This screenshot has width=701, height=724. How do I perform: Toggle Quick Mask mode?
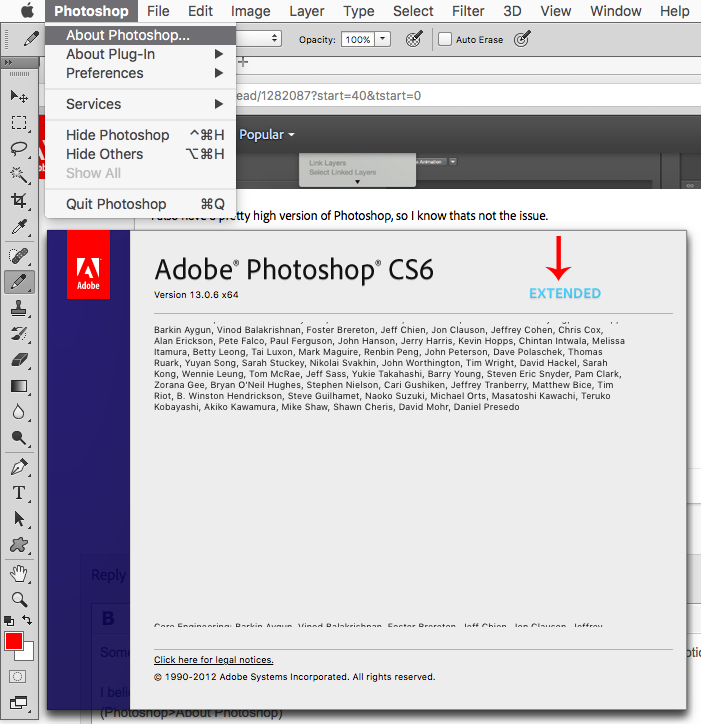(18, 676)
